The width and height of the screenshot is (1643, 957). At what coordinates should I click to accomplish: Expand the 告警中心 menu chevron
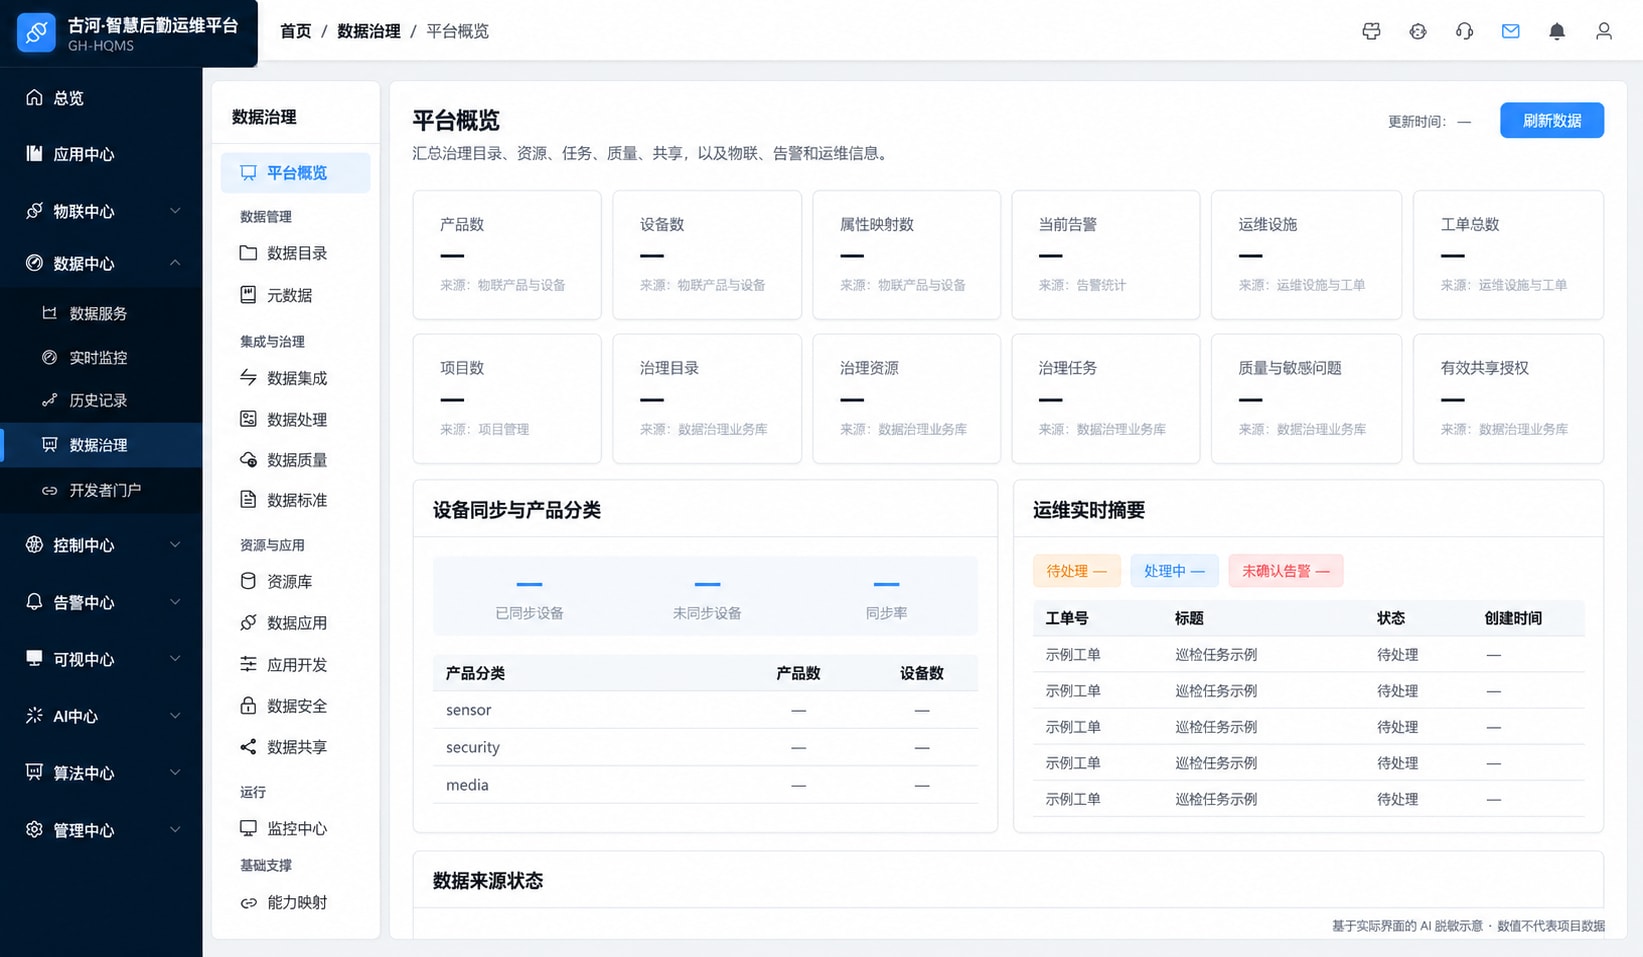point(175,601)
